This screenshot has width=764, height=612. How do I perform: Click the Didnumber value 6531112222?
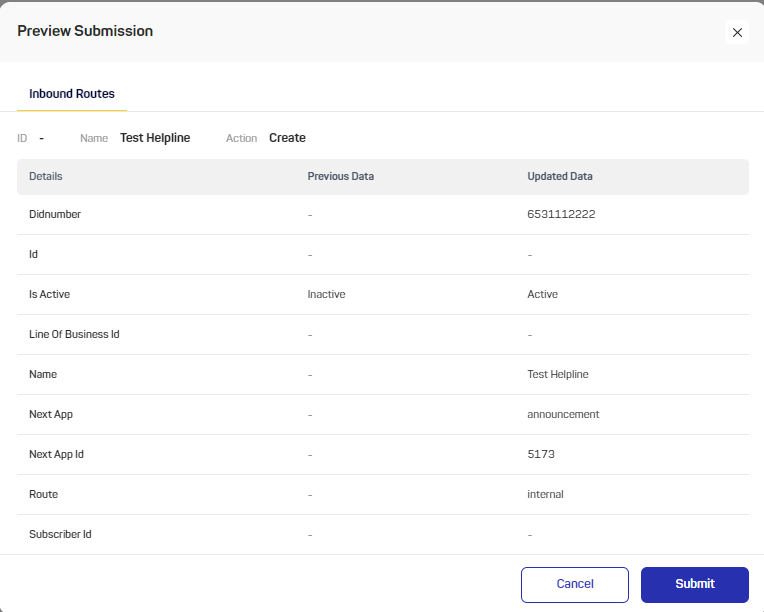pyautogui.click(x=561, y=214)
